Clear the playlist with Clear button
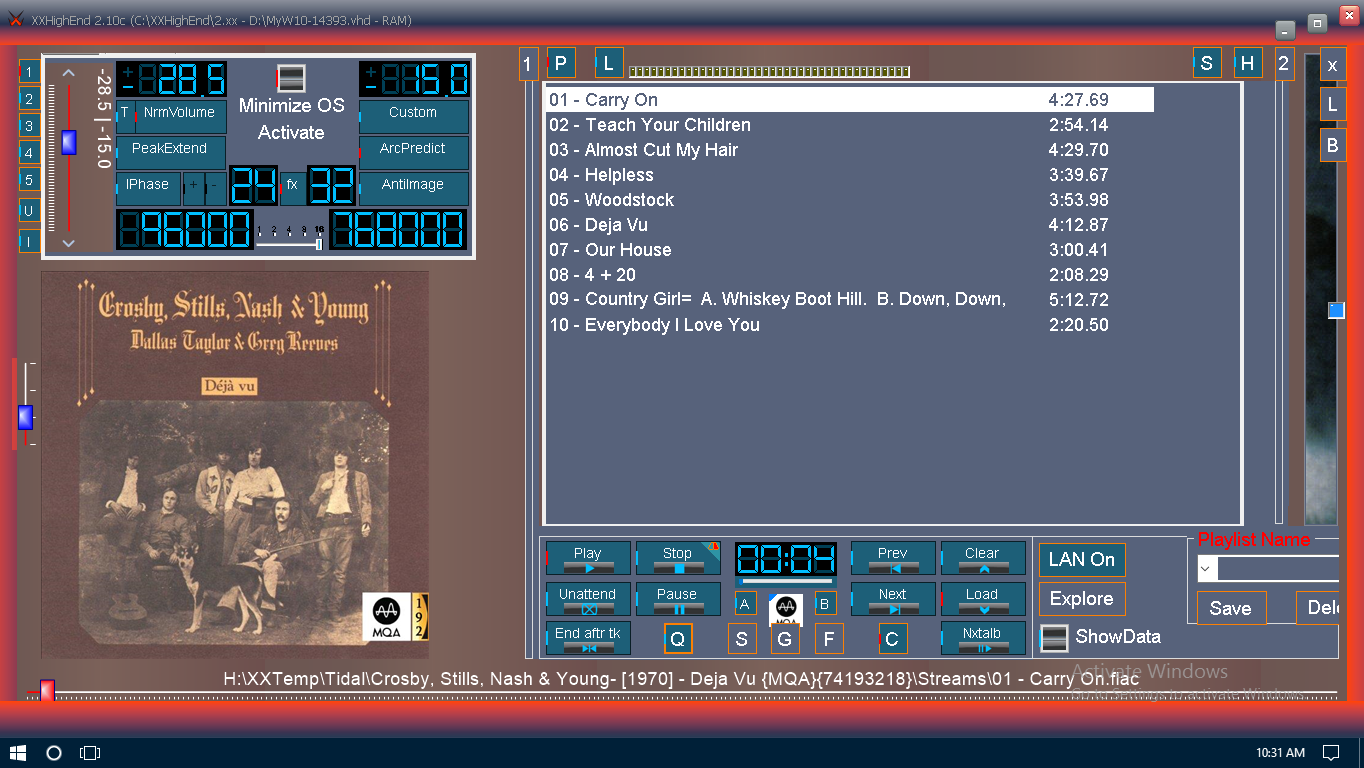The image size is (1364, 768). pos(983,558)
